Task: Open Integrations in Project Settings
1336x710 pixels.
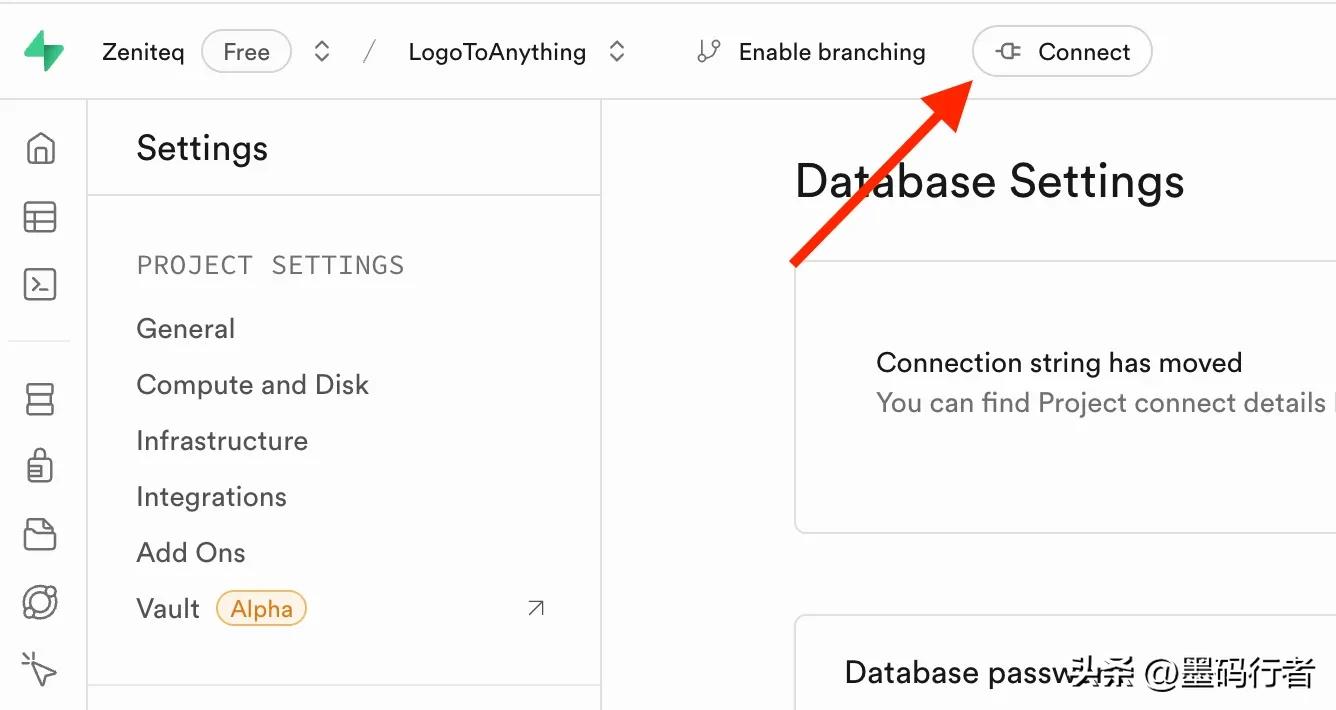Action: [x=211, y=497]
